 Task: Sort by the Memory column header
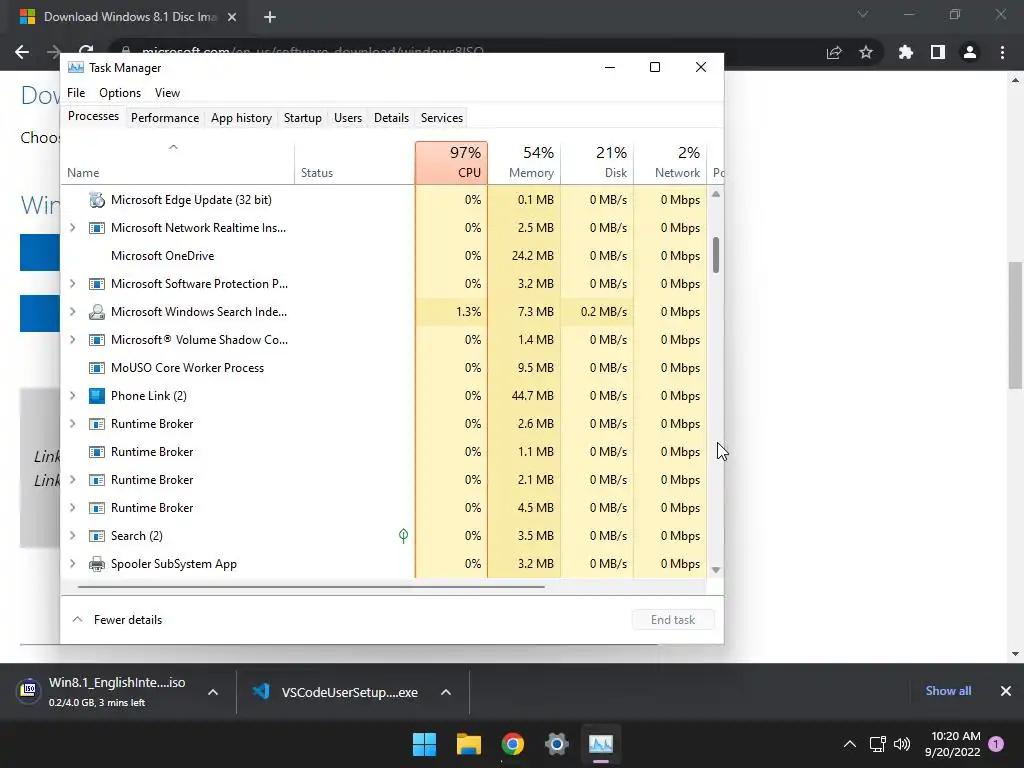click(524, 163)
